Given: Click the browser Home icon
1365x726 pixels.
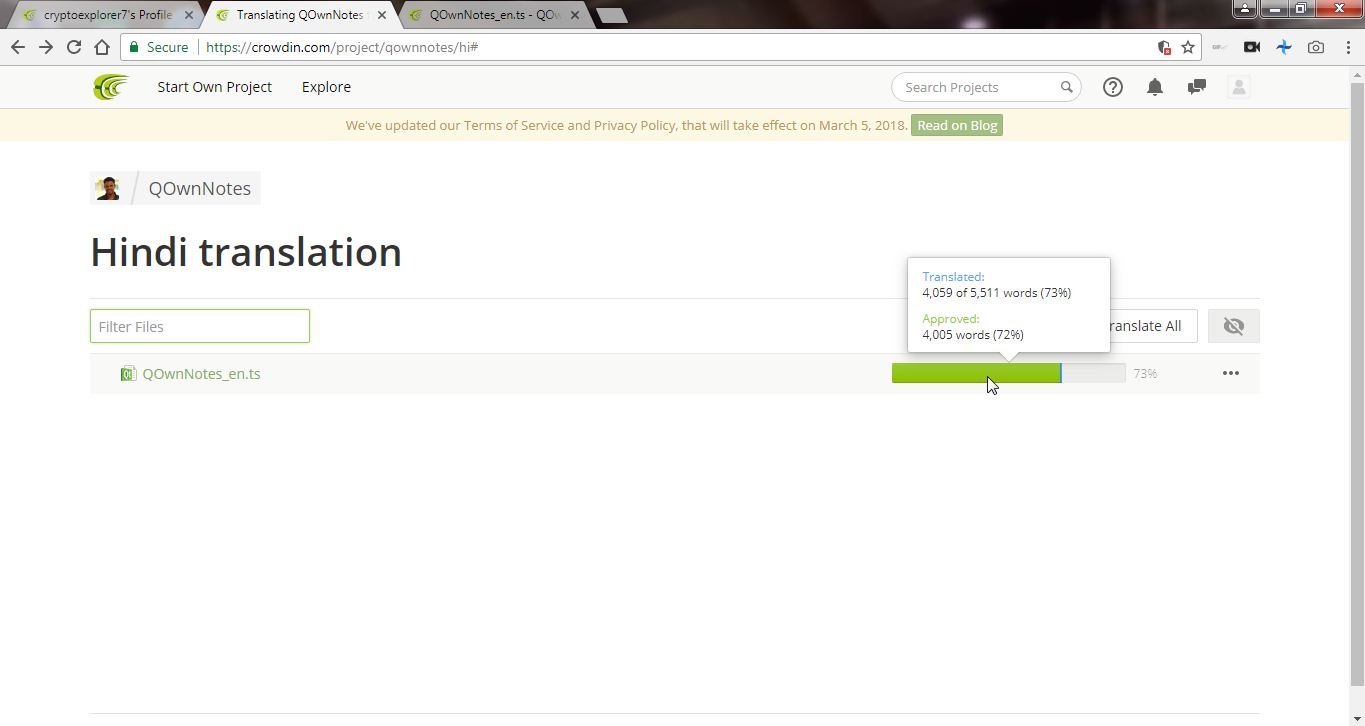Looking at the screenshot, I should 101,47.
